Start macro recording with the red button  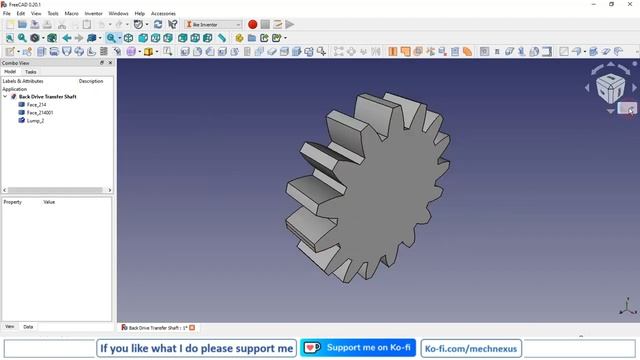[x=253, y=24]
